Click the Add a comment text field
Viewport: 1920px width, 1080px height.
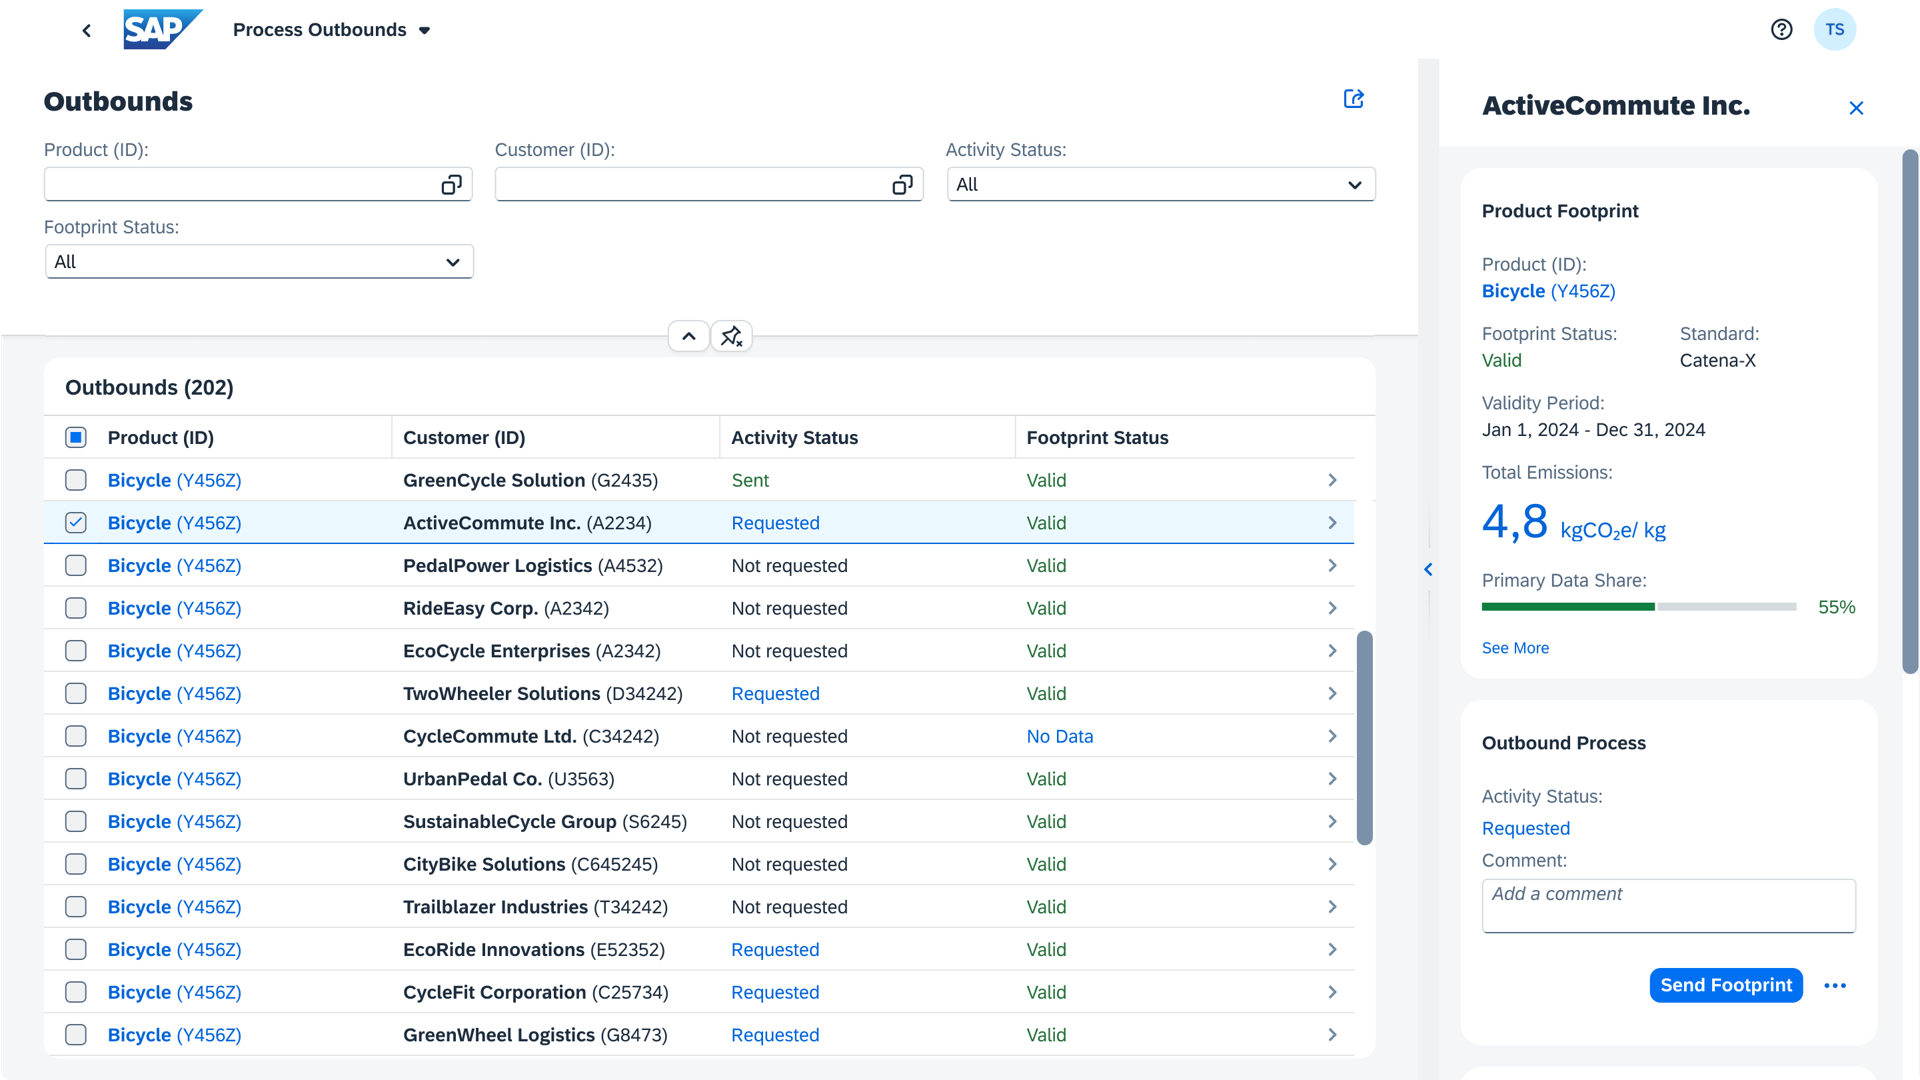tap(1668, 906)
